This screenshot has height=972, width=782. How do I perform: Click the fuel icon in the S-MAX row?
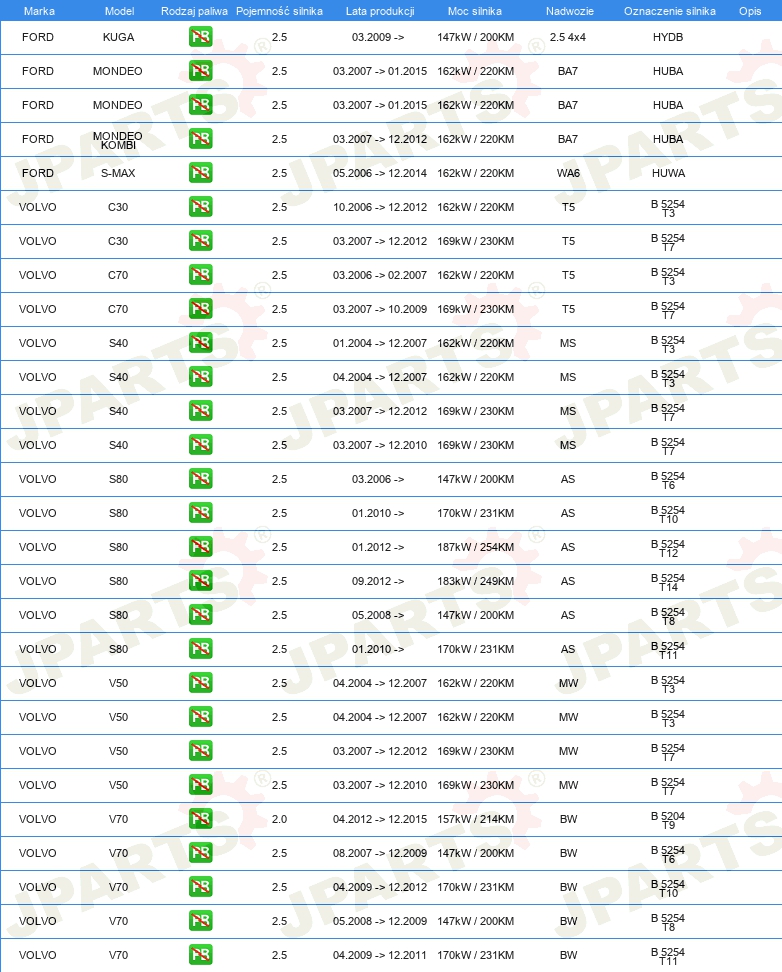(200, 173)
